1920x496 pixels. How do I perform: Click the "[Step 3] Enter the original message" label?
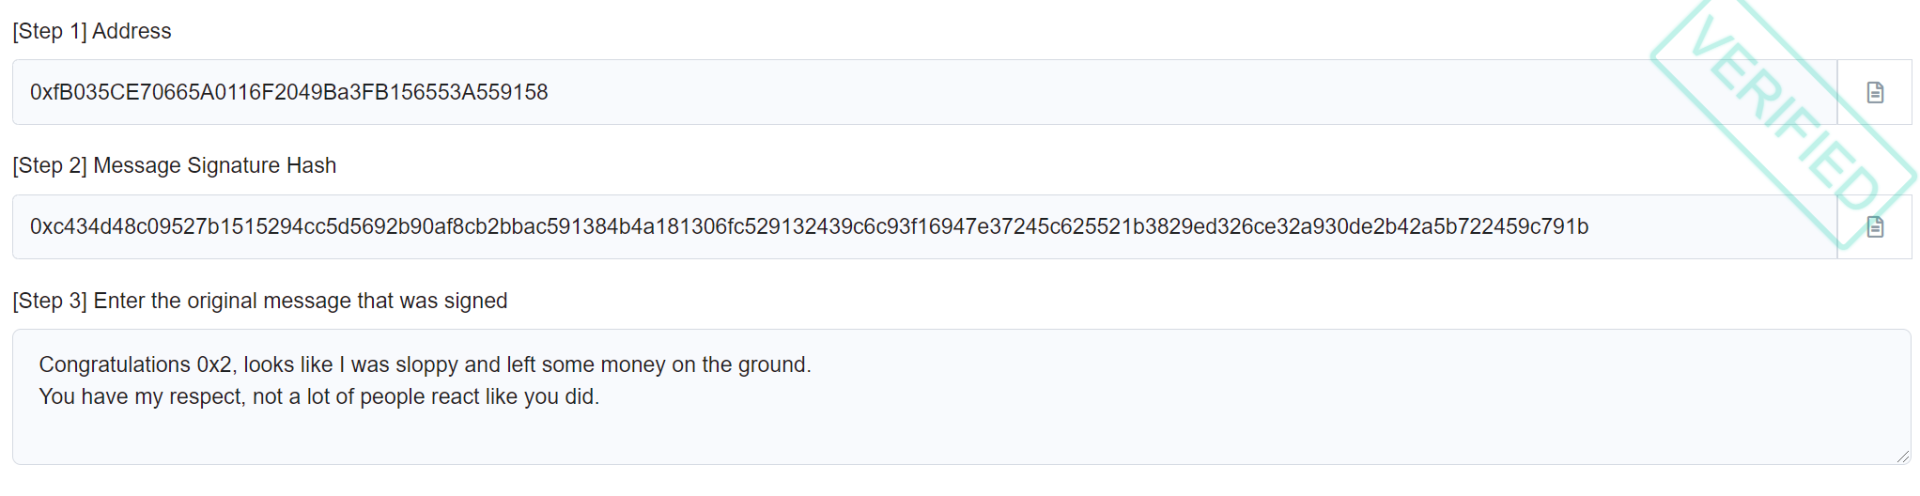260,301
